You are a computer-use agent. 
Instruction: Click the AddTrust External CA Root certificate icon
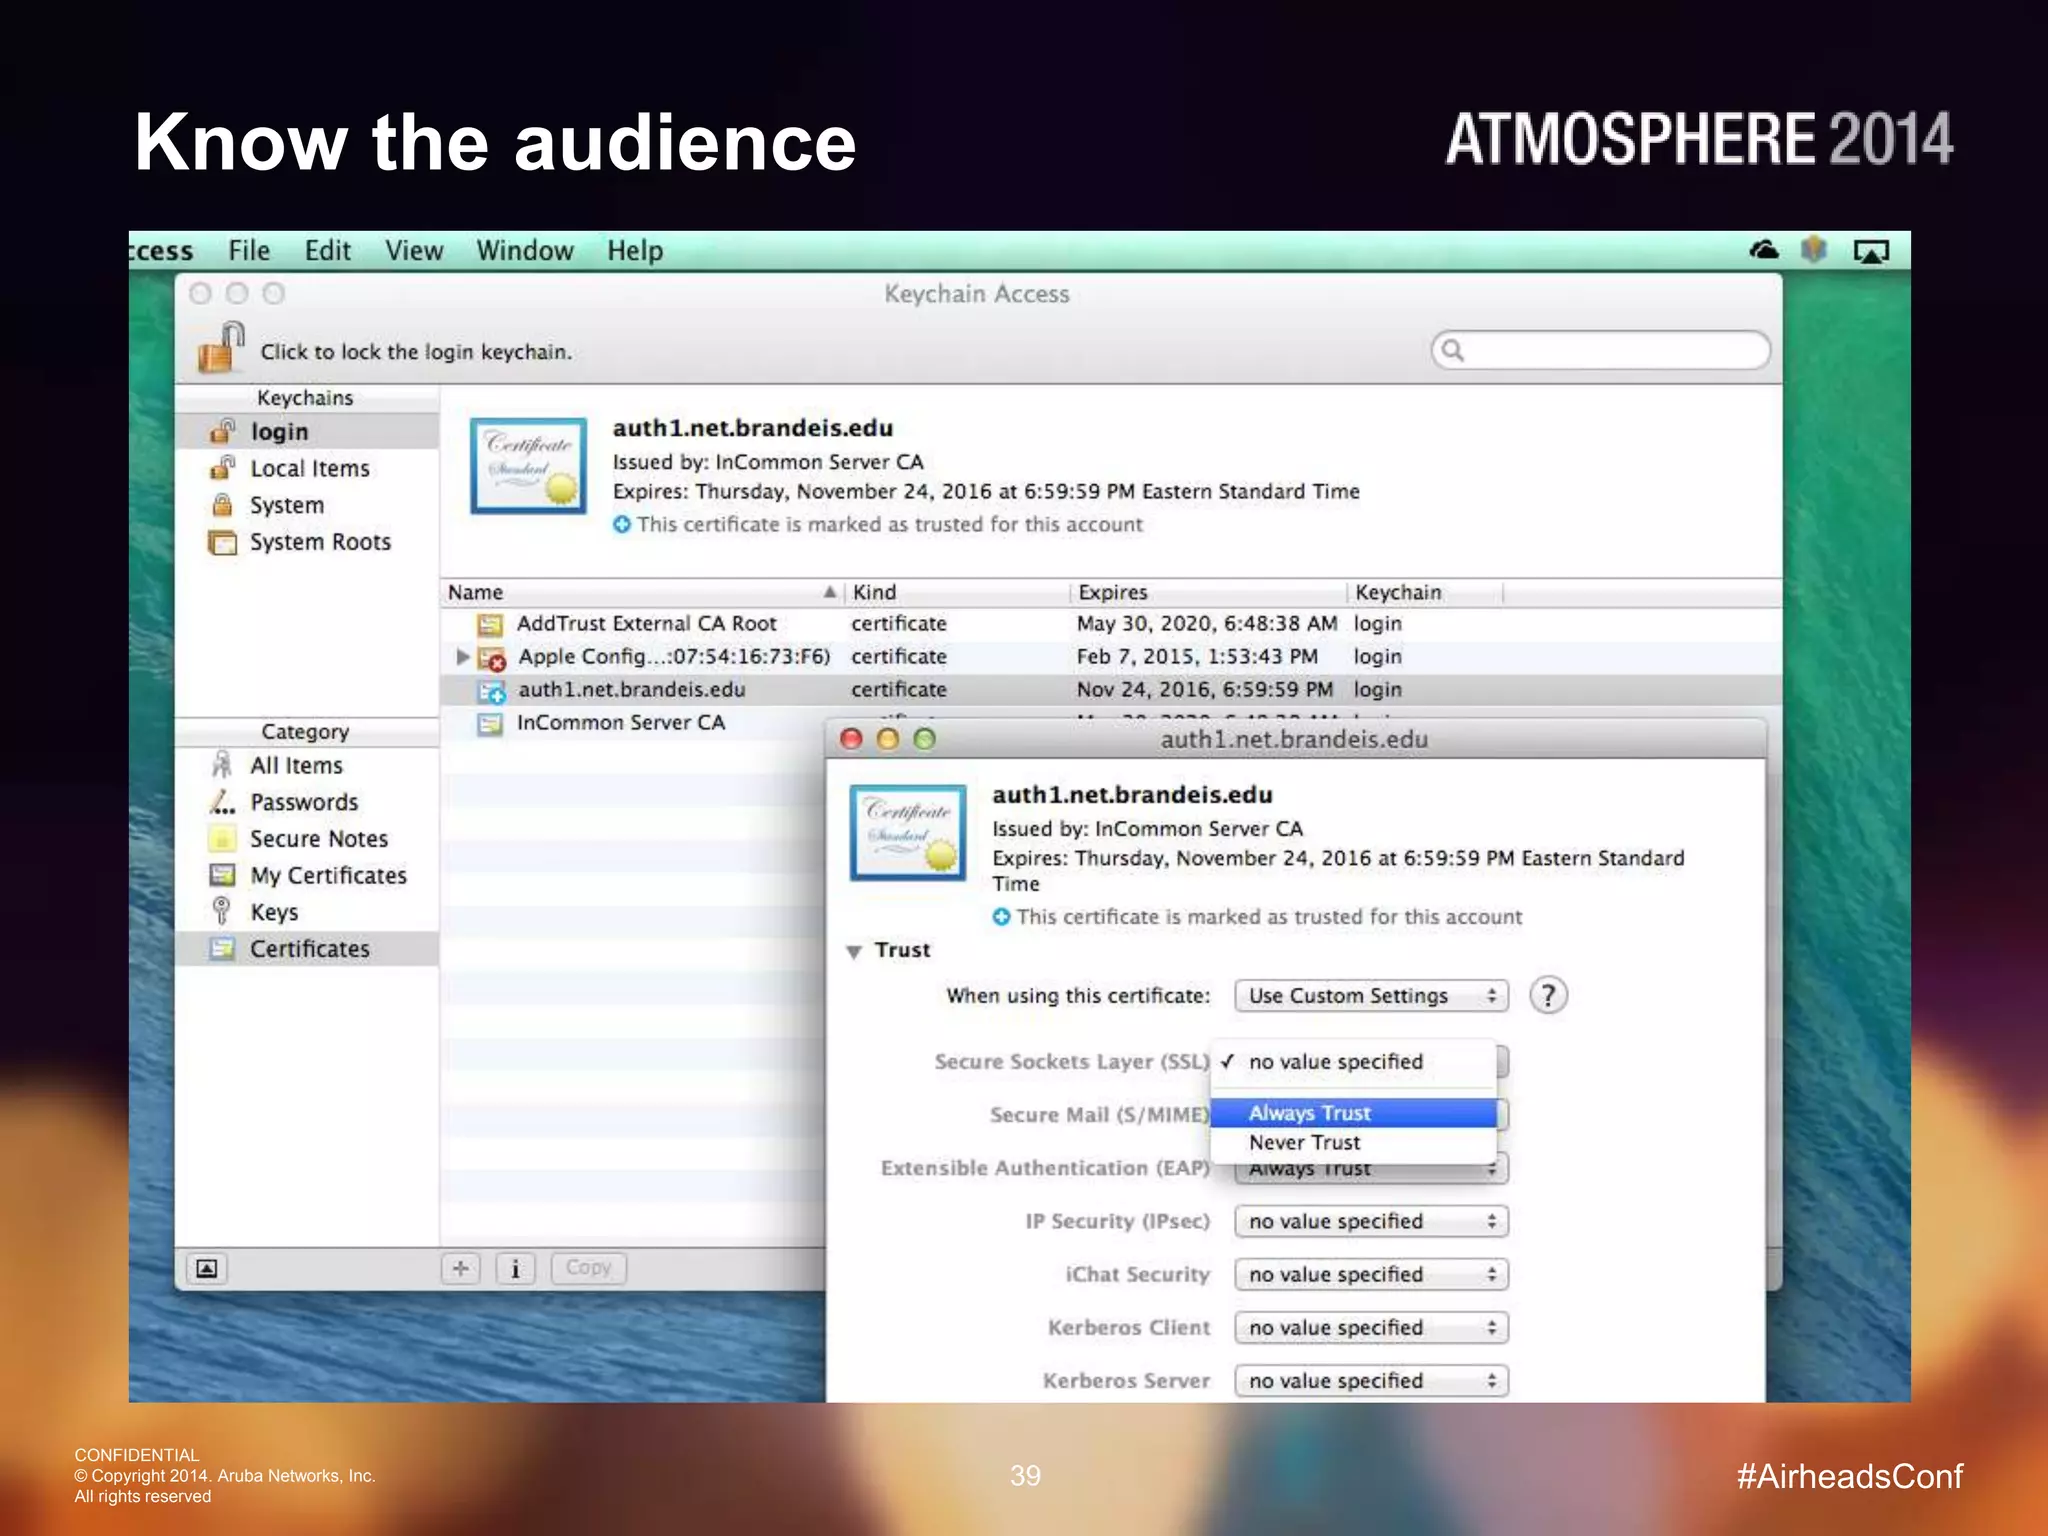coord(490,625)
